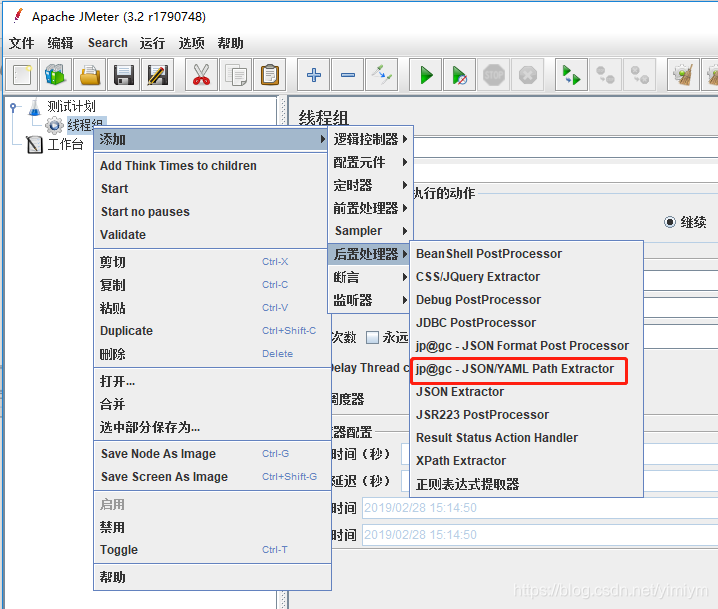Select the 继续 radio button
The image size is (718, 609).
point(669,222)
